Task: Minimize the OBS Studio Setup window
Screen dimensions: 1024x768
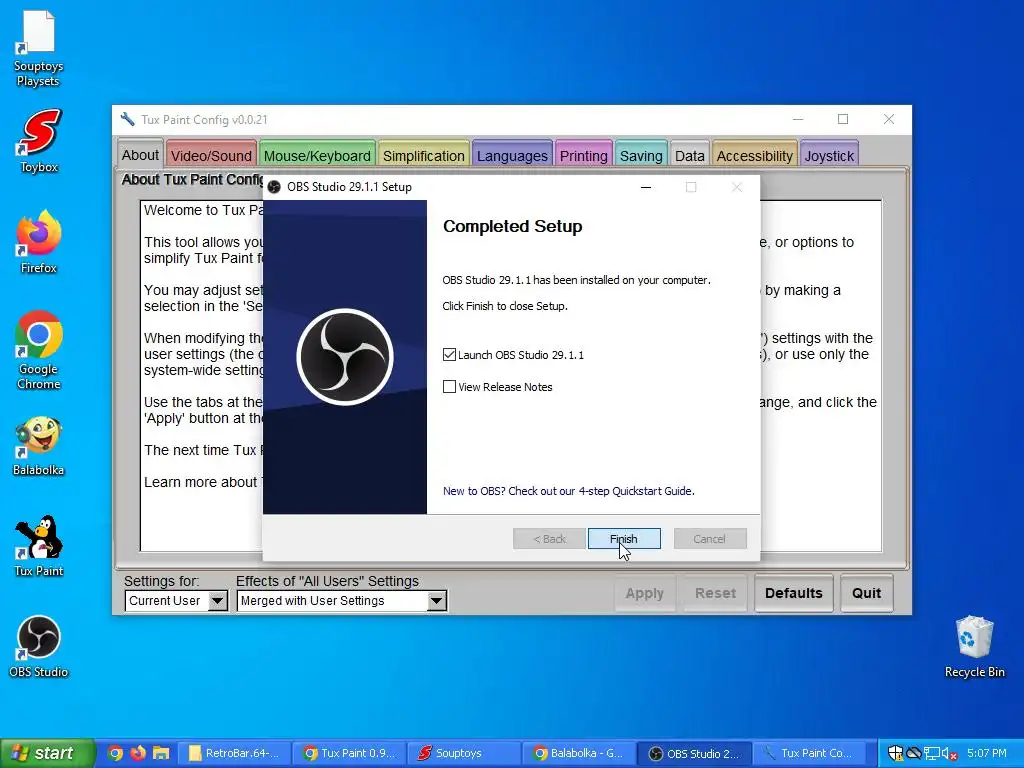Action: [x=646, y=187]
